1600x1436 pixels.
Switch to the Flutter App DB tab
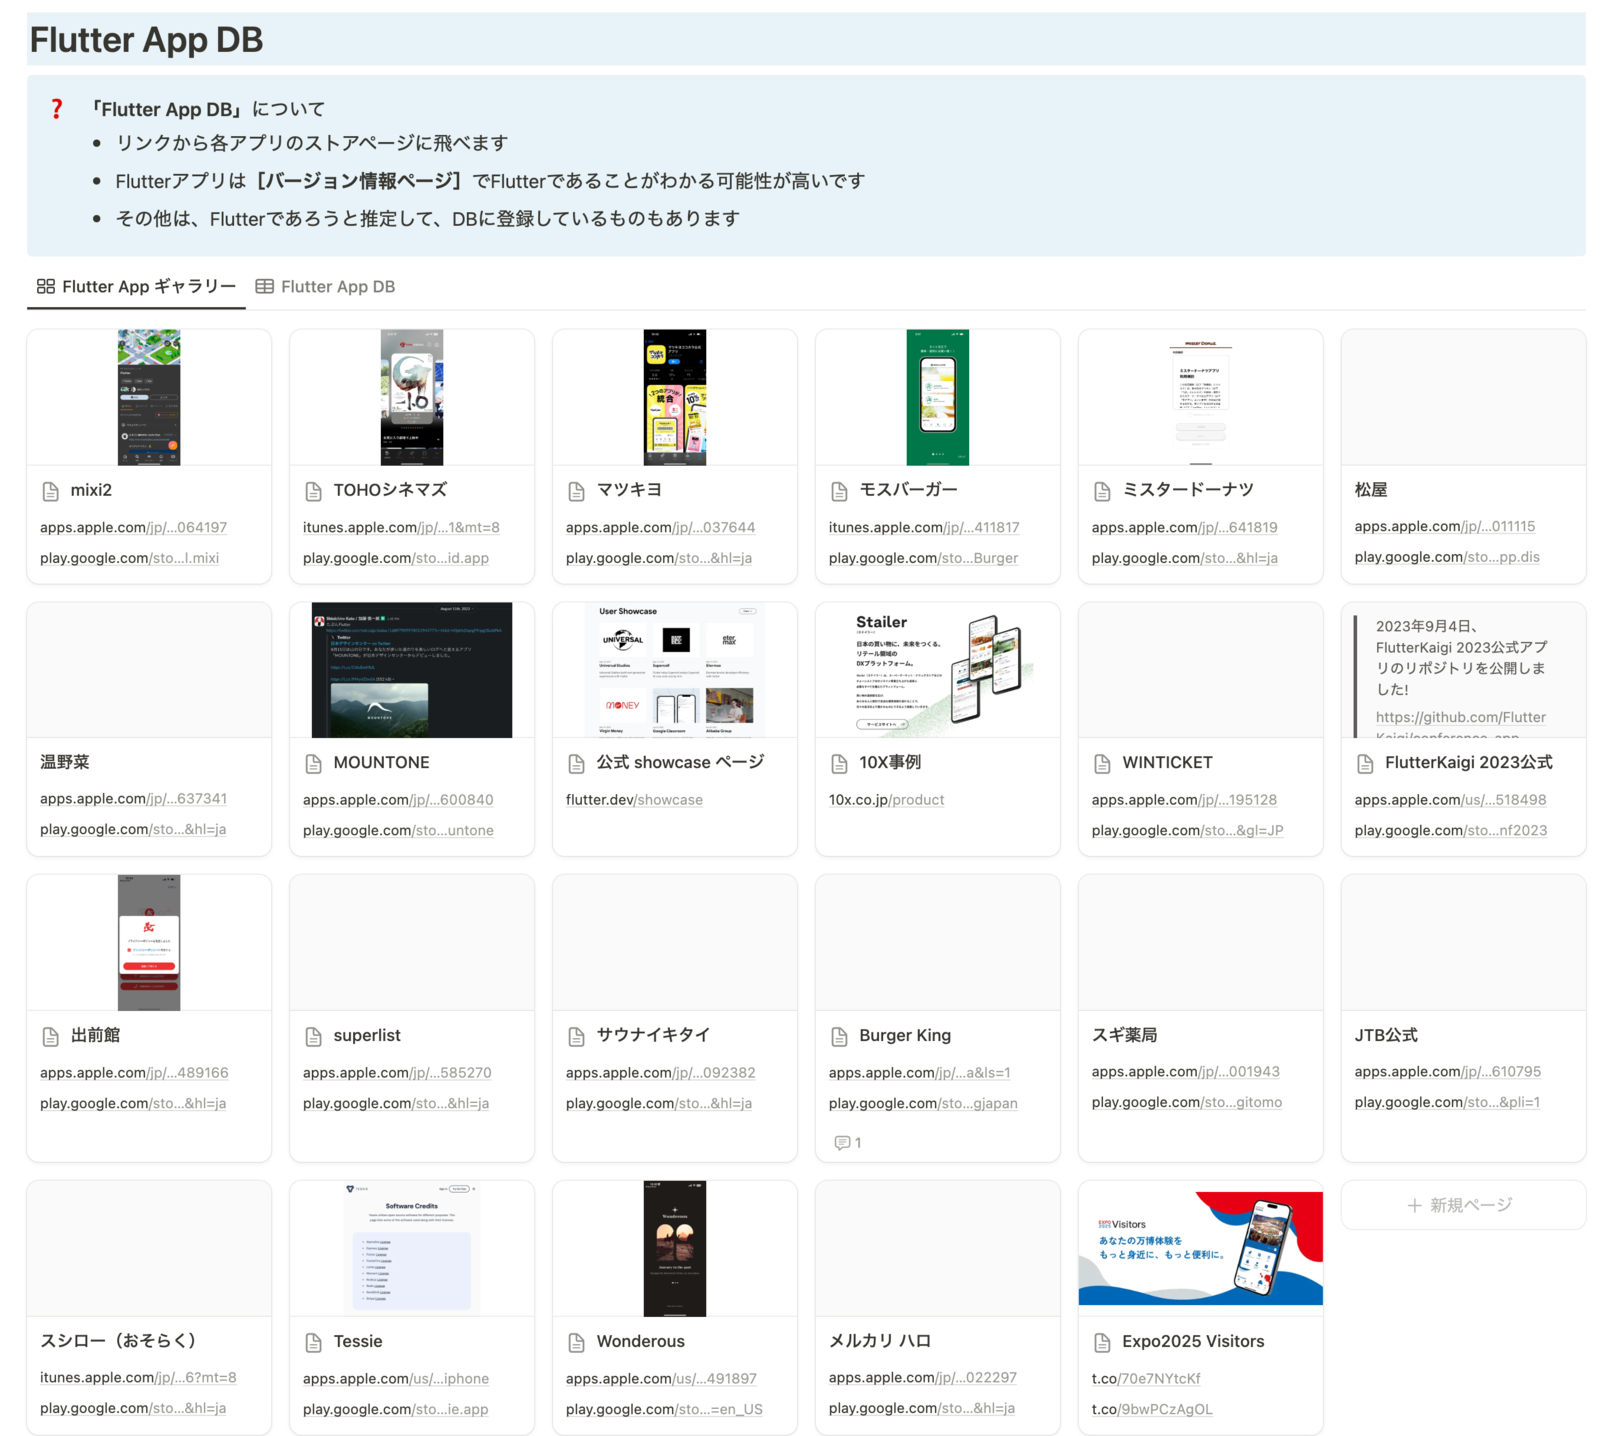tap(337, 286)
